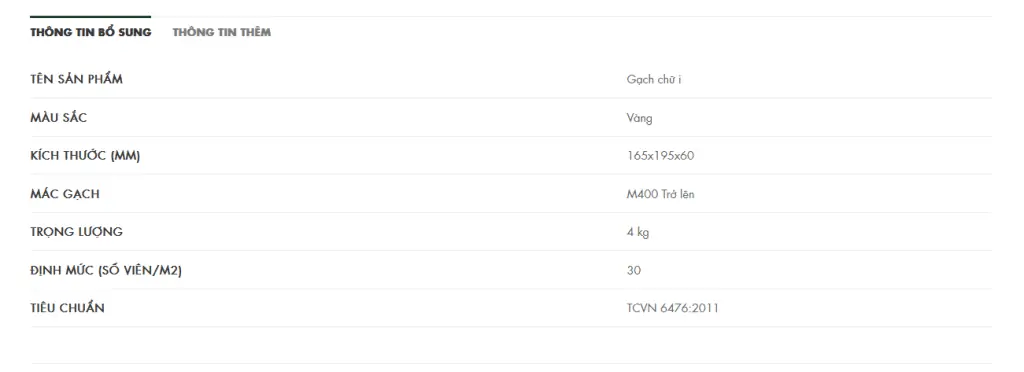This screenshot has width=1024, height=372.
Task: Click the KÍCH THƯỚC (MM) label
Action: pyautogui.click(x=85, y=155)
